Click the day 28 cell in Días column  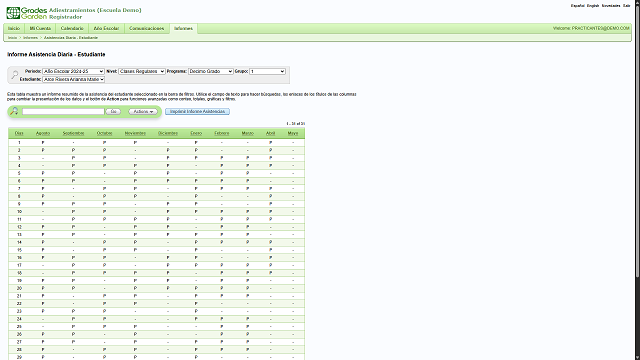click(19, 349)
